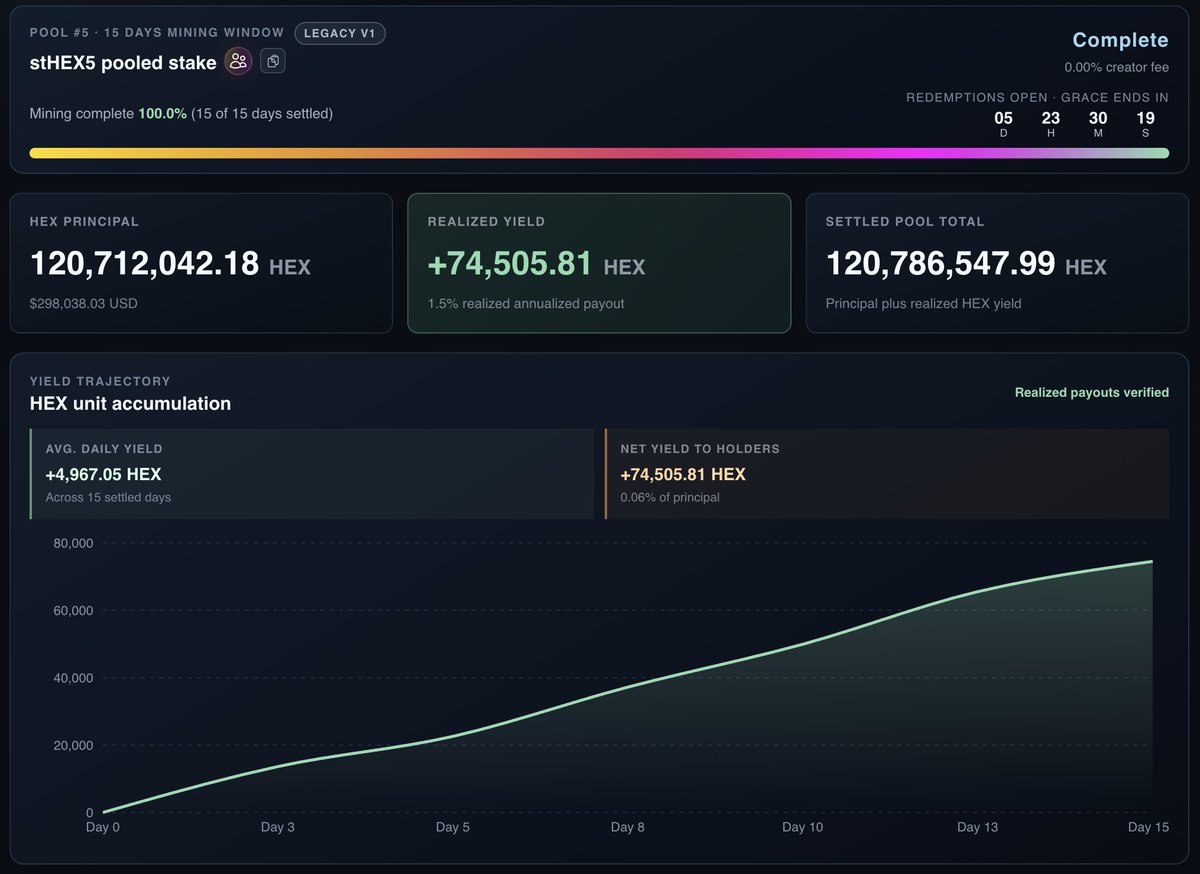Screen dimensions: 1200x874
Task: Click the Day 8 chart axis label
Action: click(x=628, y=827)
